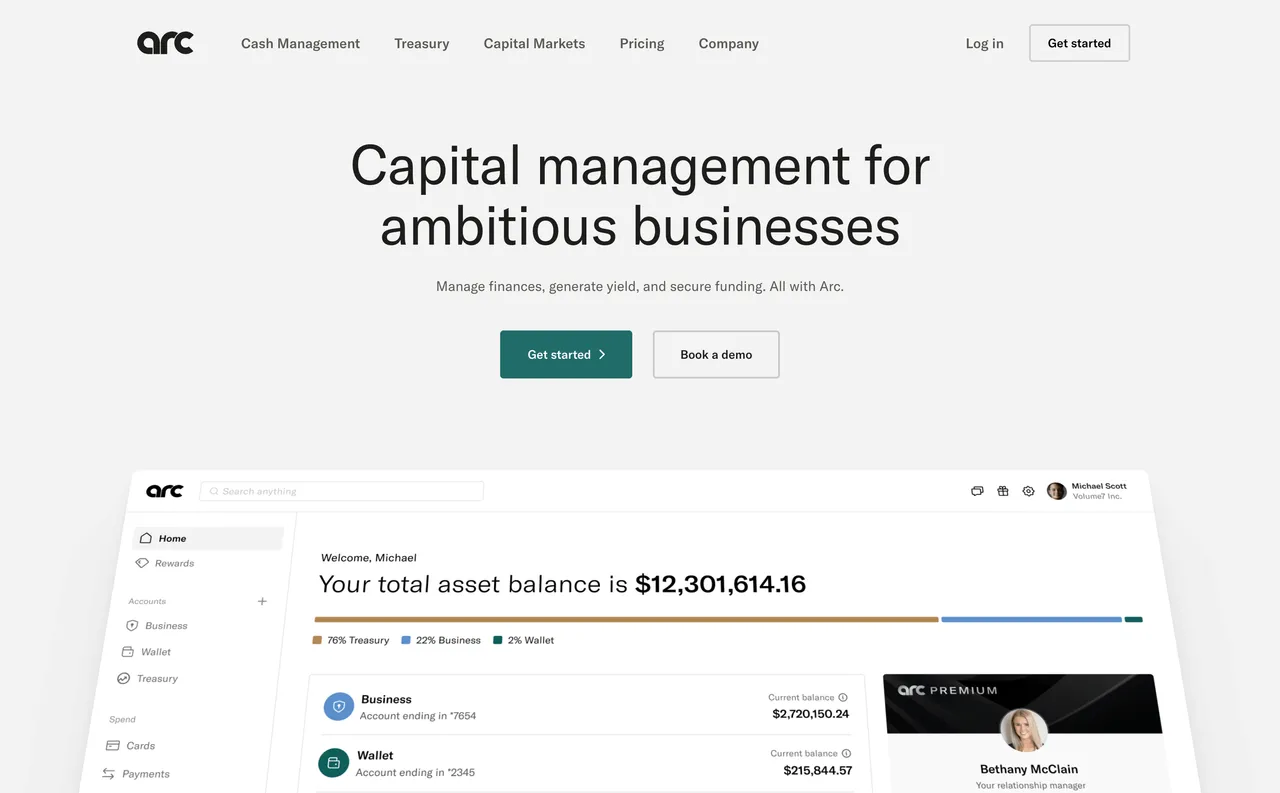Add an account with the Accounts plus control
This screenshot has height=793, width=1280.
[x=262, y=601]
